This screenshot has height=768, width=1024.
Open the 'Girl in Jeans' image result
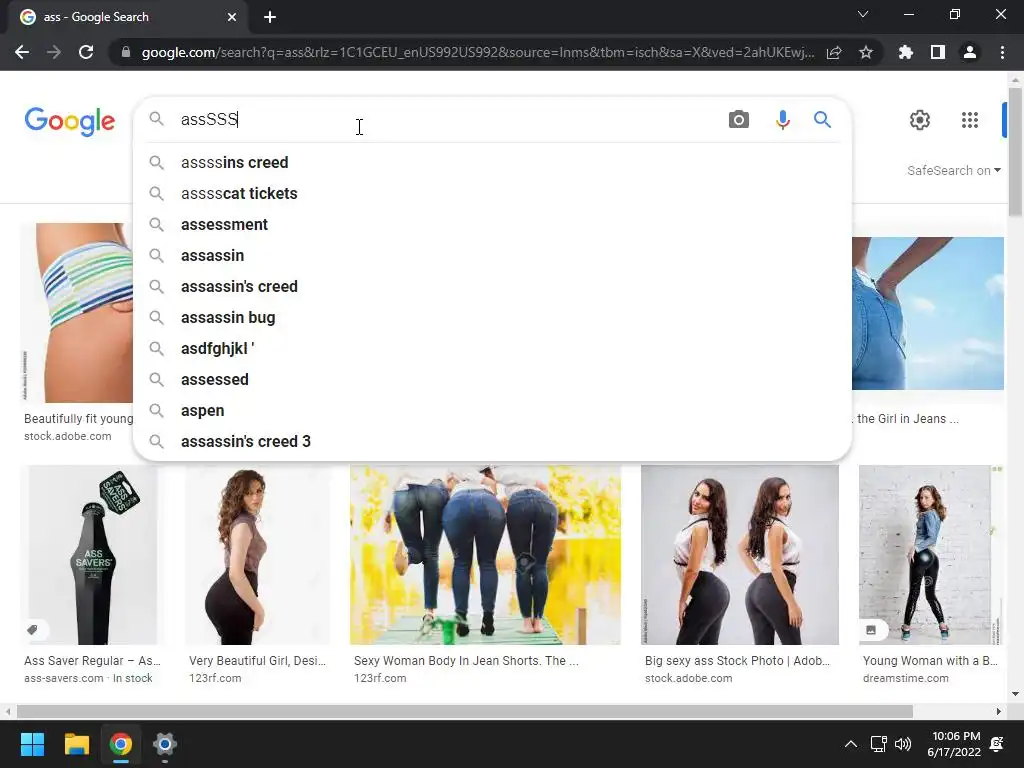928,313
